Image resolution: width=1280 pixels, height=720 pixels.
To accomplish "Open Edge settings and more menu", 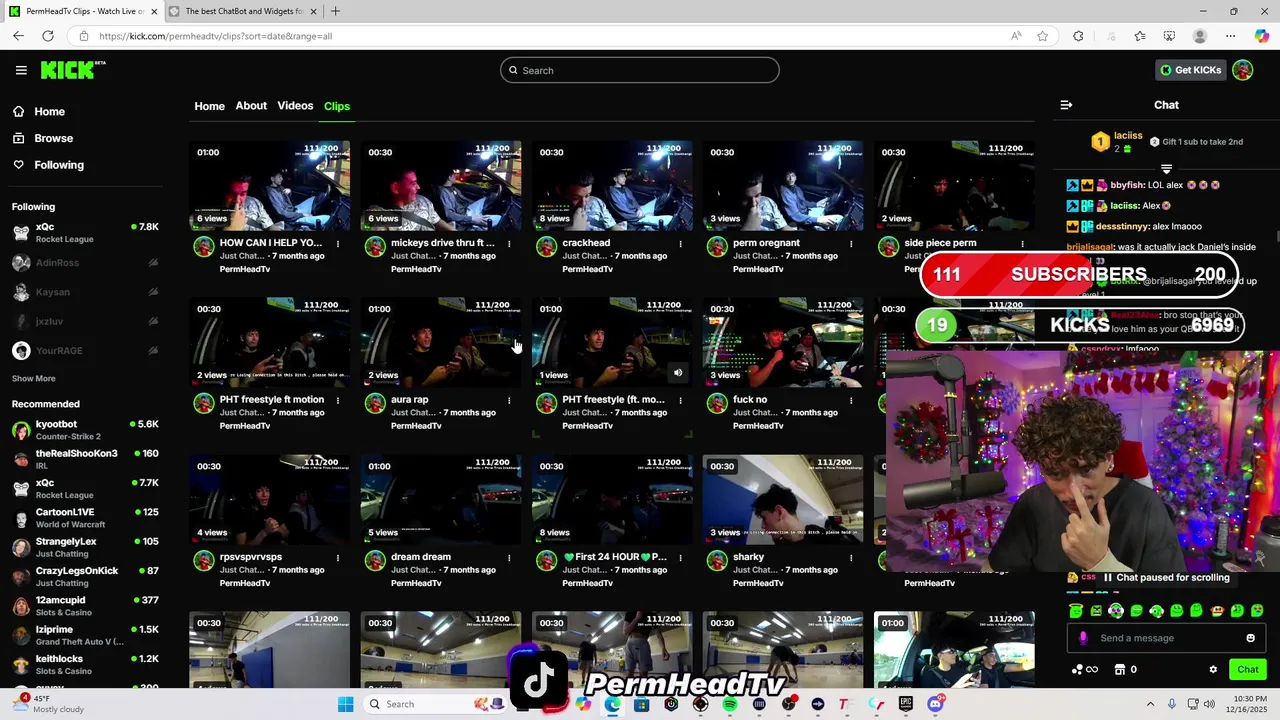I will tap(1230, 36).
